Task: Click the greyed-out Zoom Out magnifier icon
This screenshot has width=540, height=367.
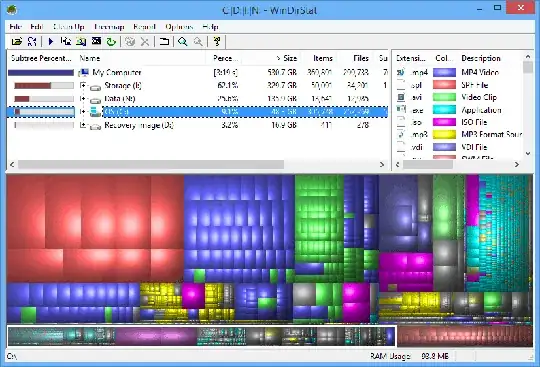Action: [198, 42]
